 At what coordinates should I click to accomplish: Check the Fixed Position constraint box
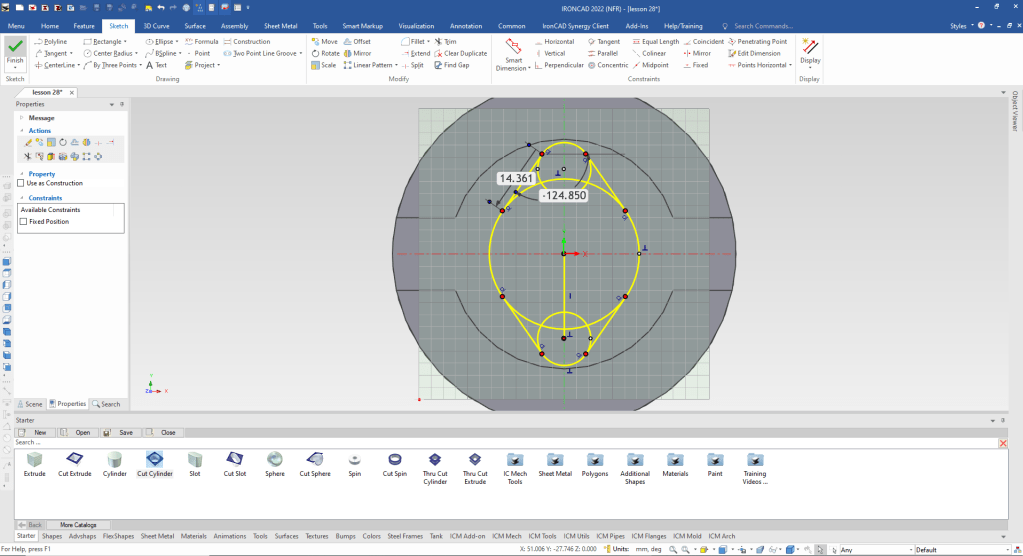(24, 221)
